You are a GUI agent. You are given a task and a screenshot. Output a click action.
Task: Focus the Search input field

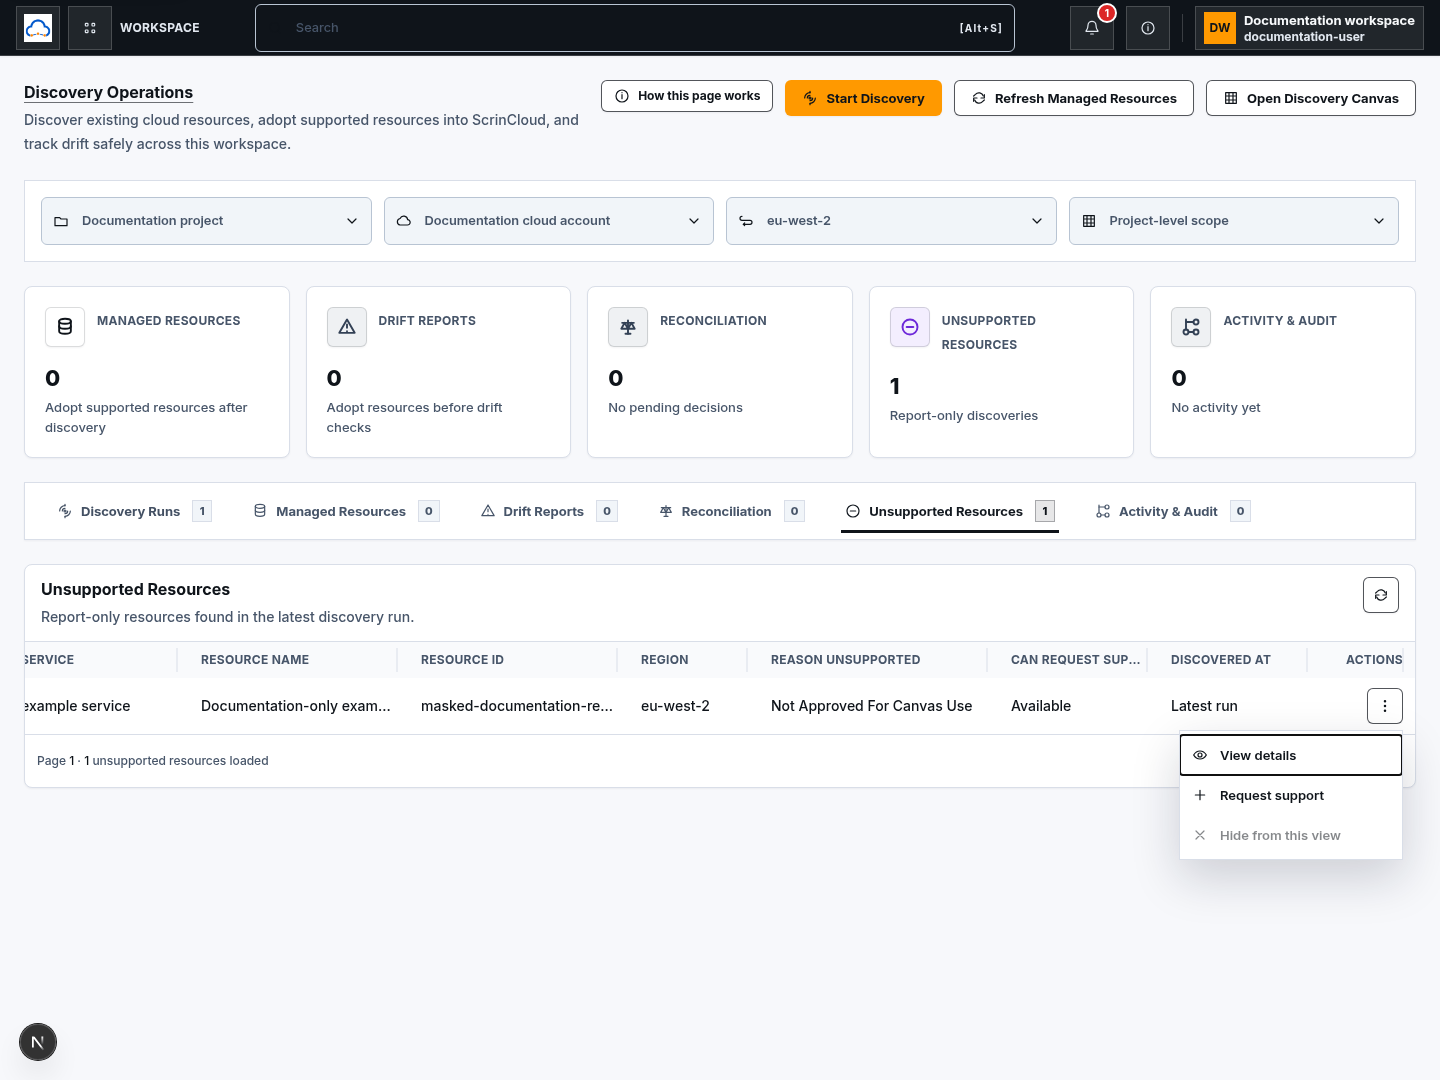635,28
